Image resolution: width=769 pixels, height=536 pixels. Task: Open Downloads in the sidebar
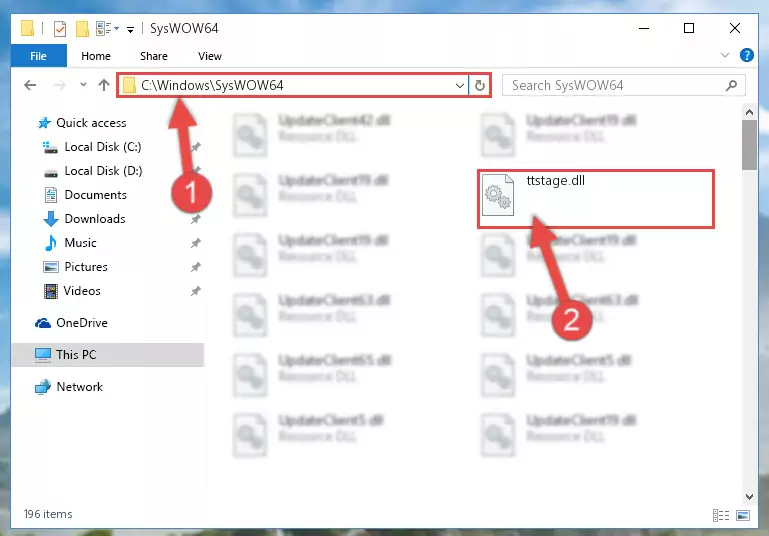95,219
